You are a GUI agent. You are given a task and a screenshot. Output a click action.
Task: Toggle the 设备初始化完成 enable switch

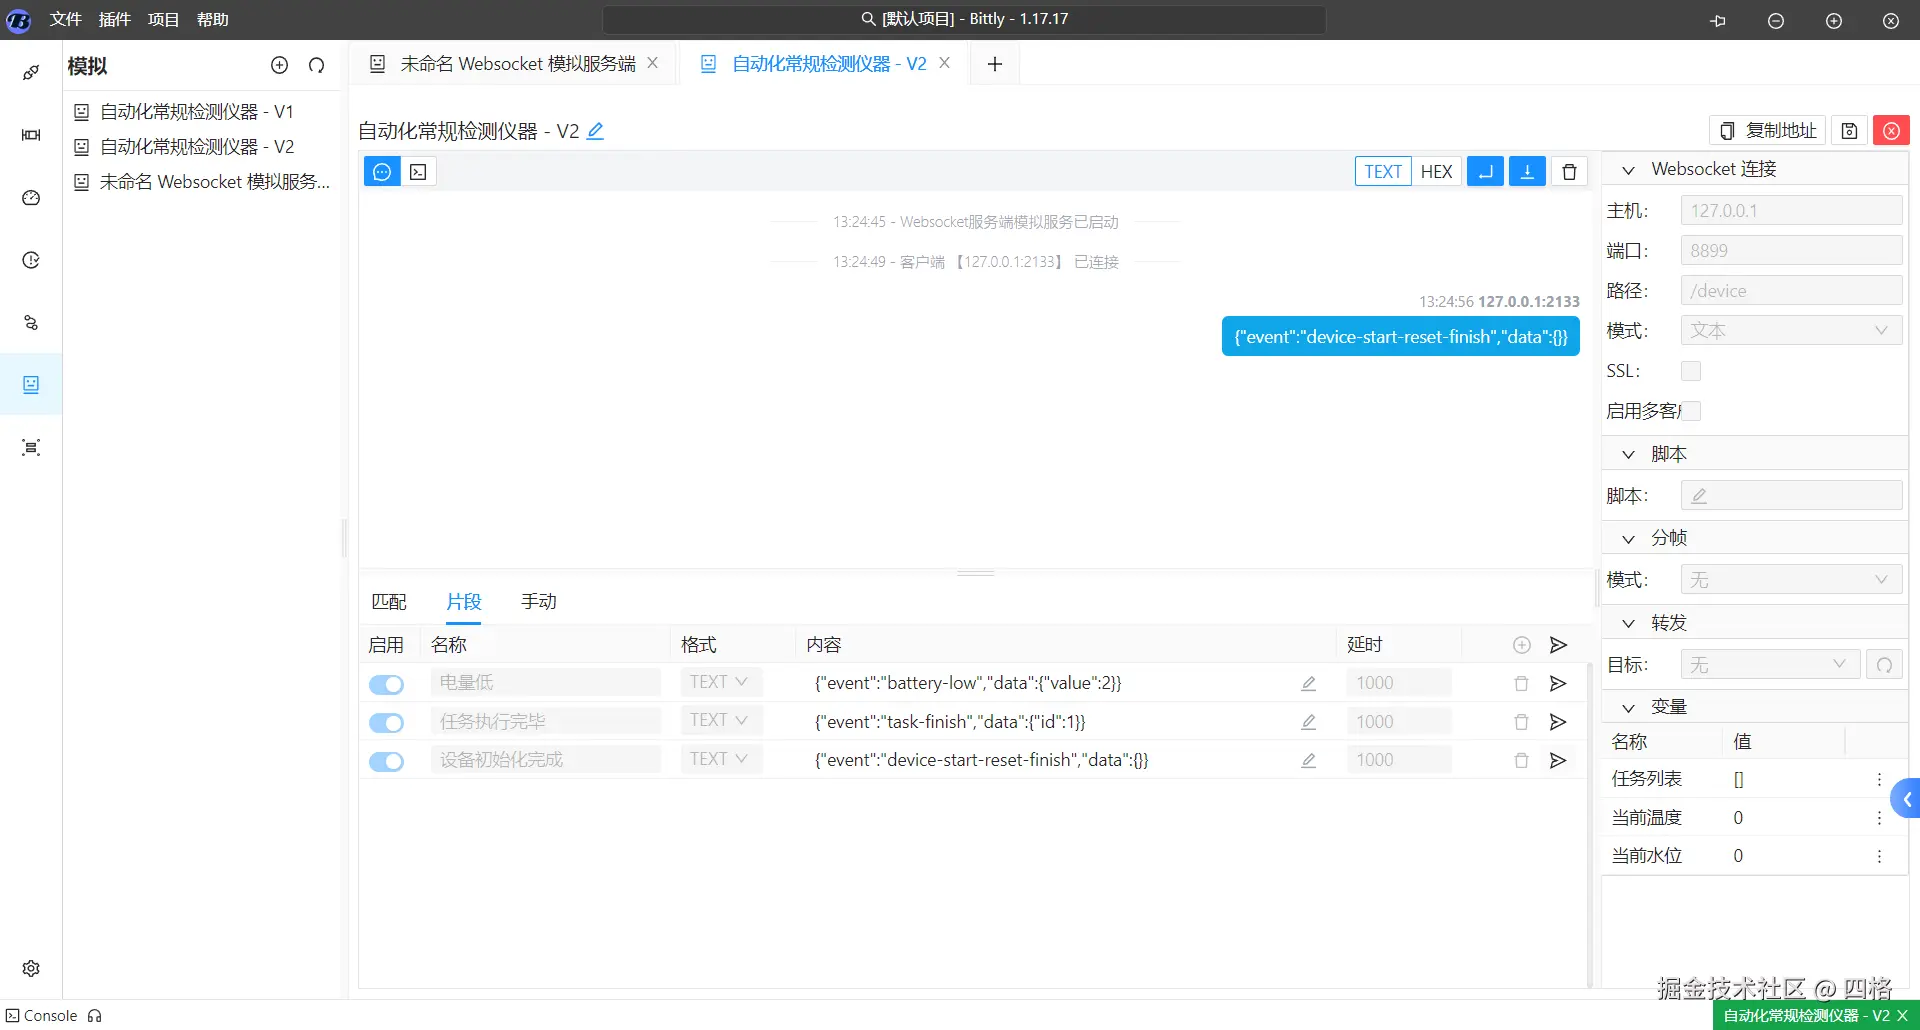click(386, 761)
